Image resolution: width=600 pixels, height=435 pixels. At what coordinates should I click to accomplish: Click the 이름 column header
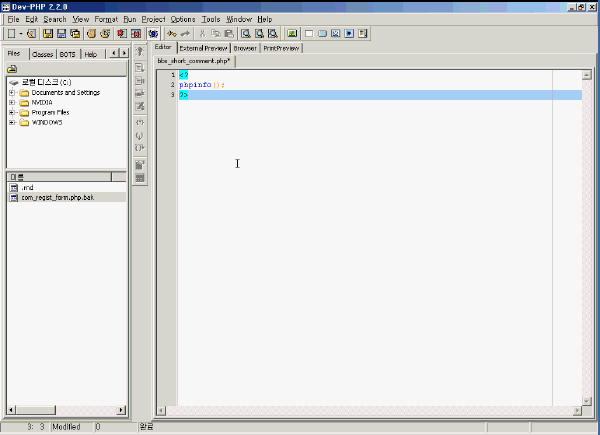[59, 177]
